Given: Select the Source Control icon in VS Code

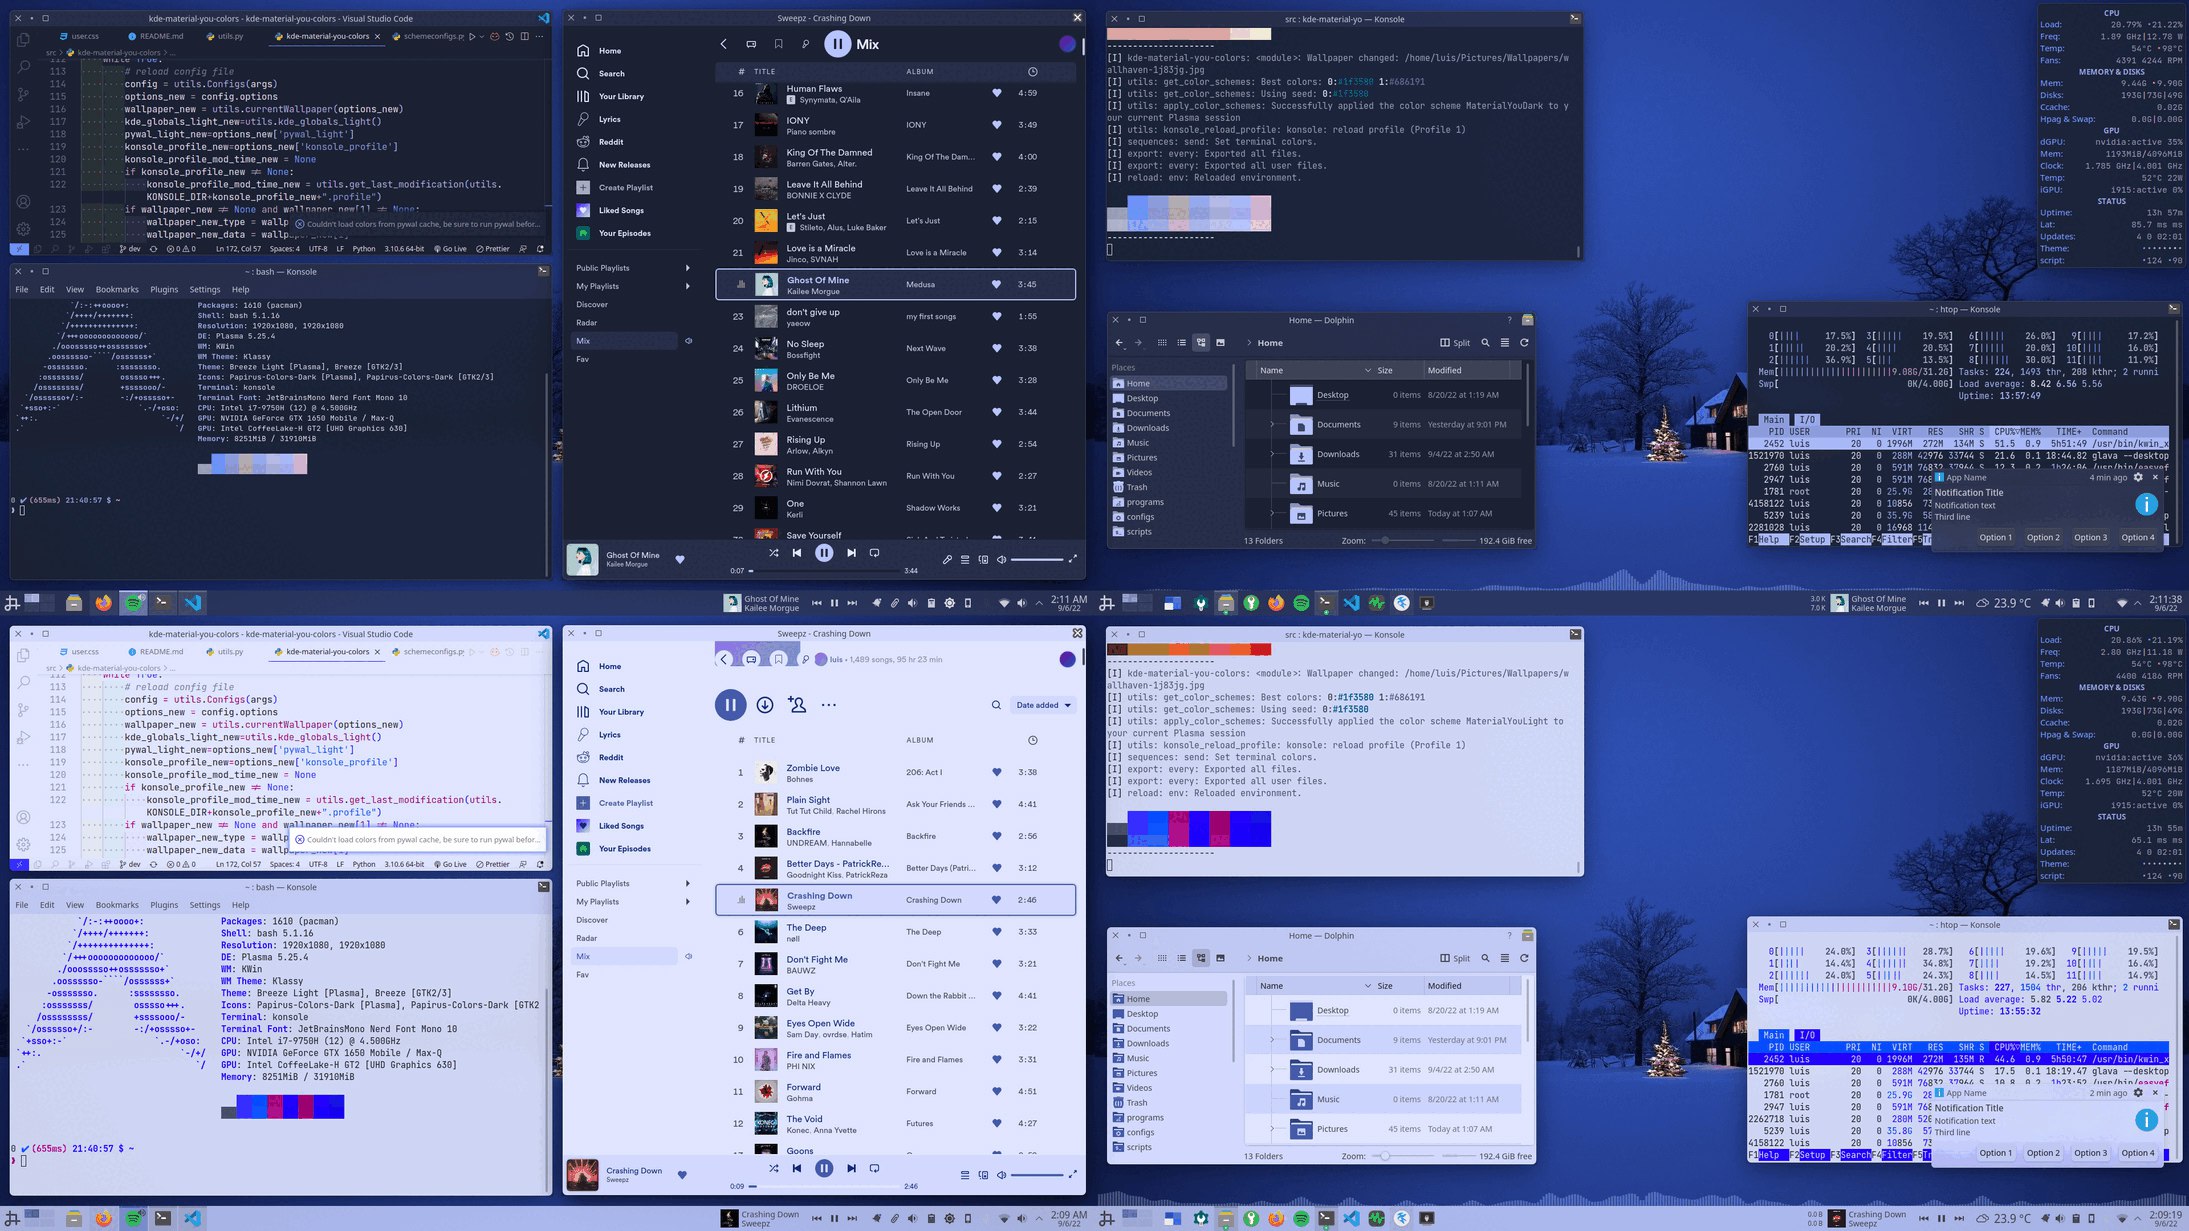Looking at the screenshot, I should point(22,95).
